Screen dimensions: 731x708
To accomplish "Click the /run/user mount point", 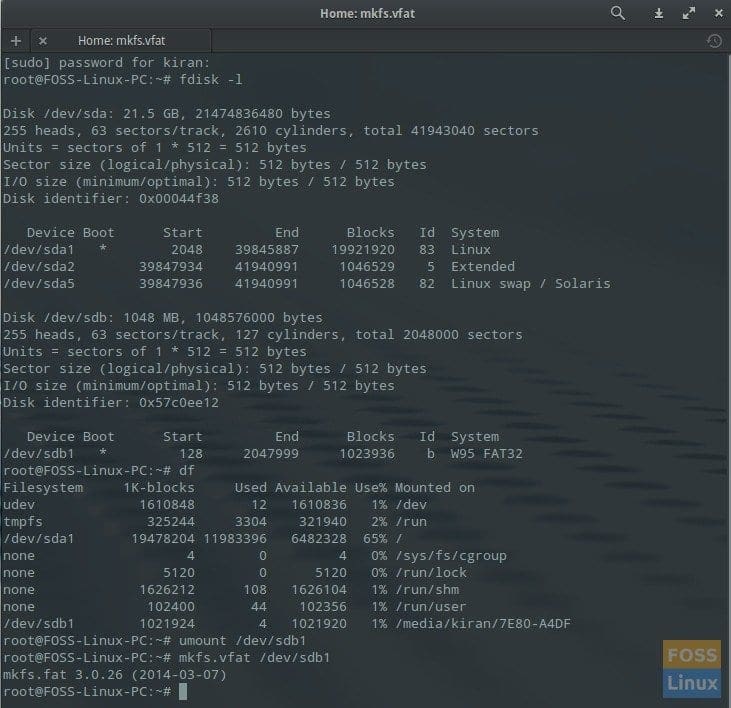I will (x=430, y=607).
